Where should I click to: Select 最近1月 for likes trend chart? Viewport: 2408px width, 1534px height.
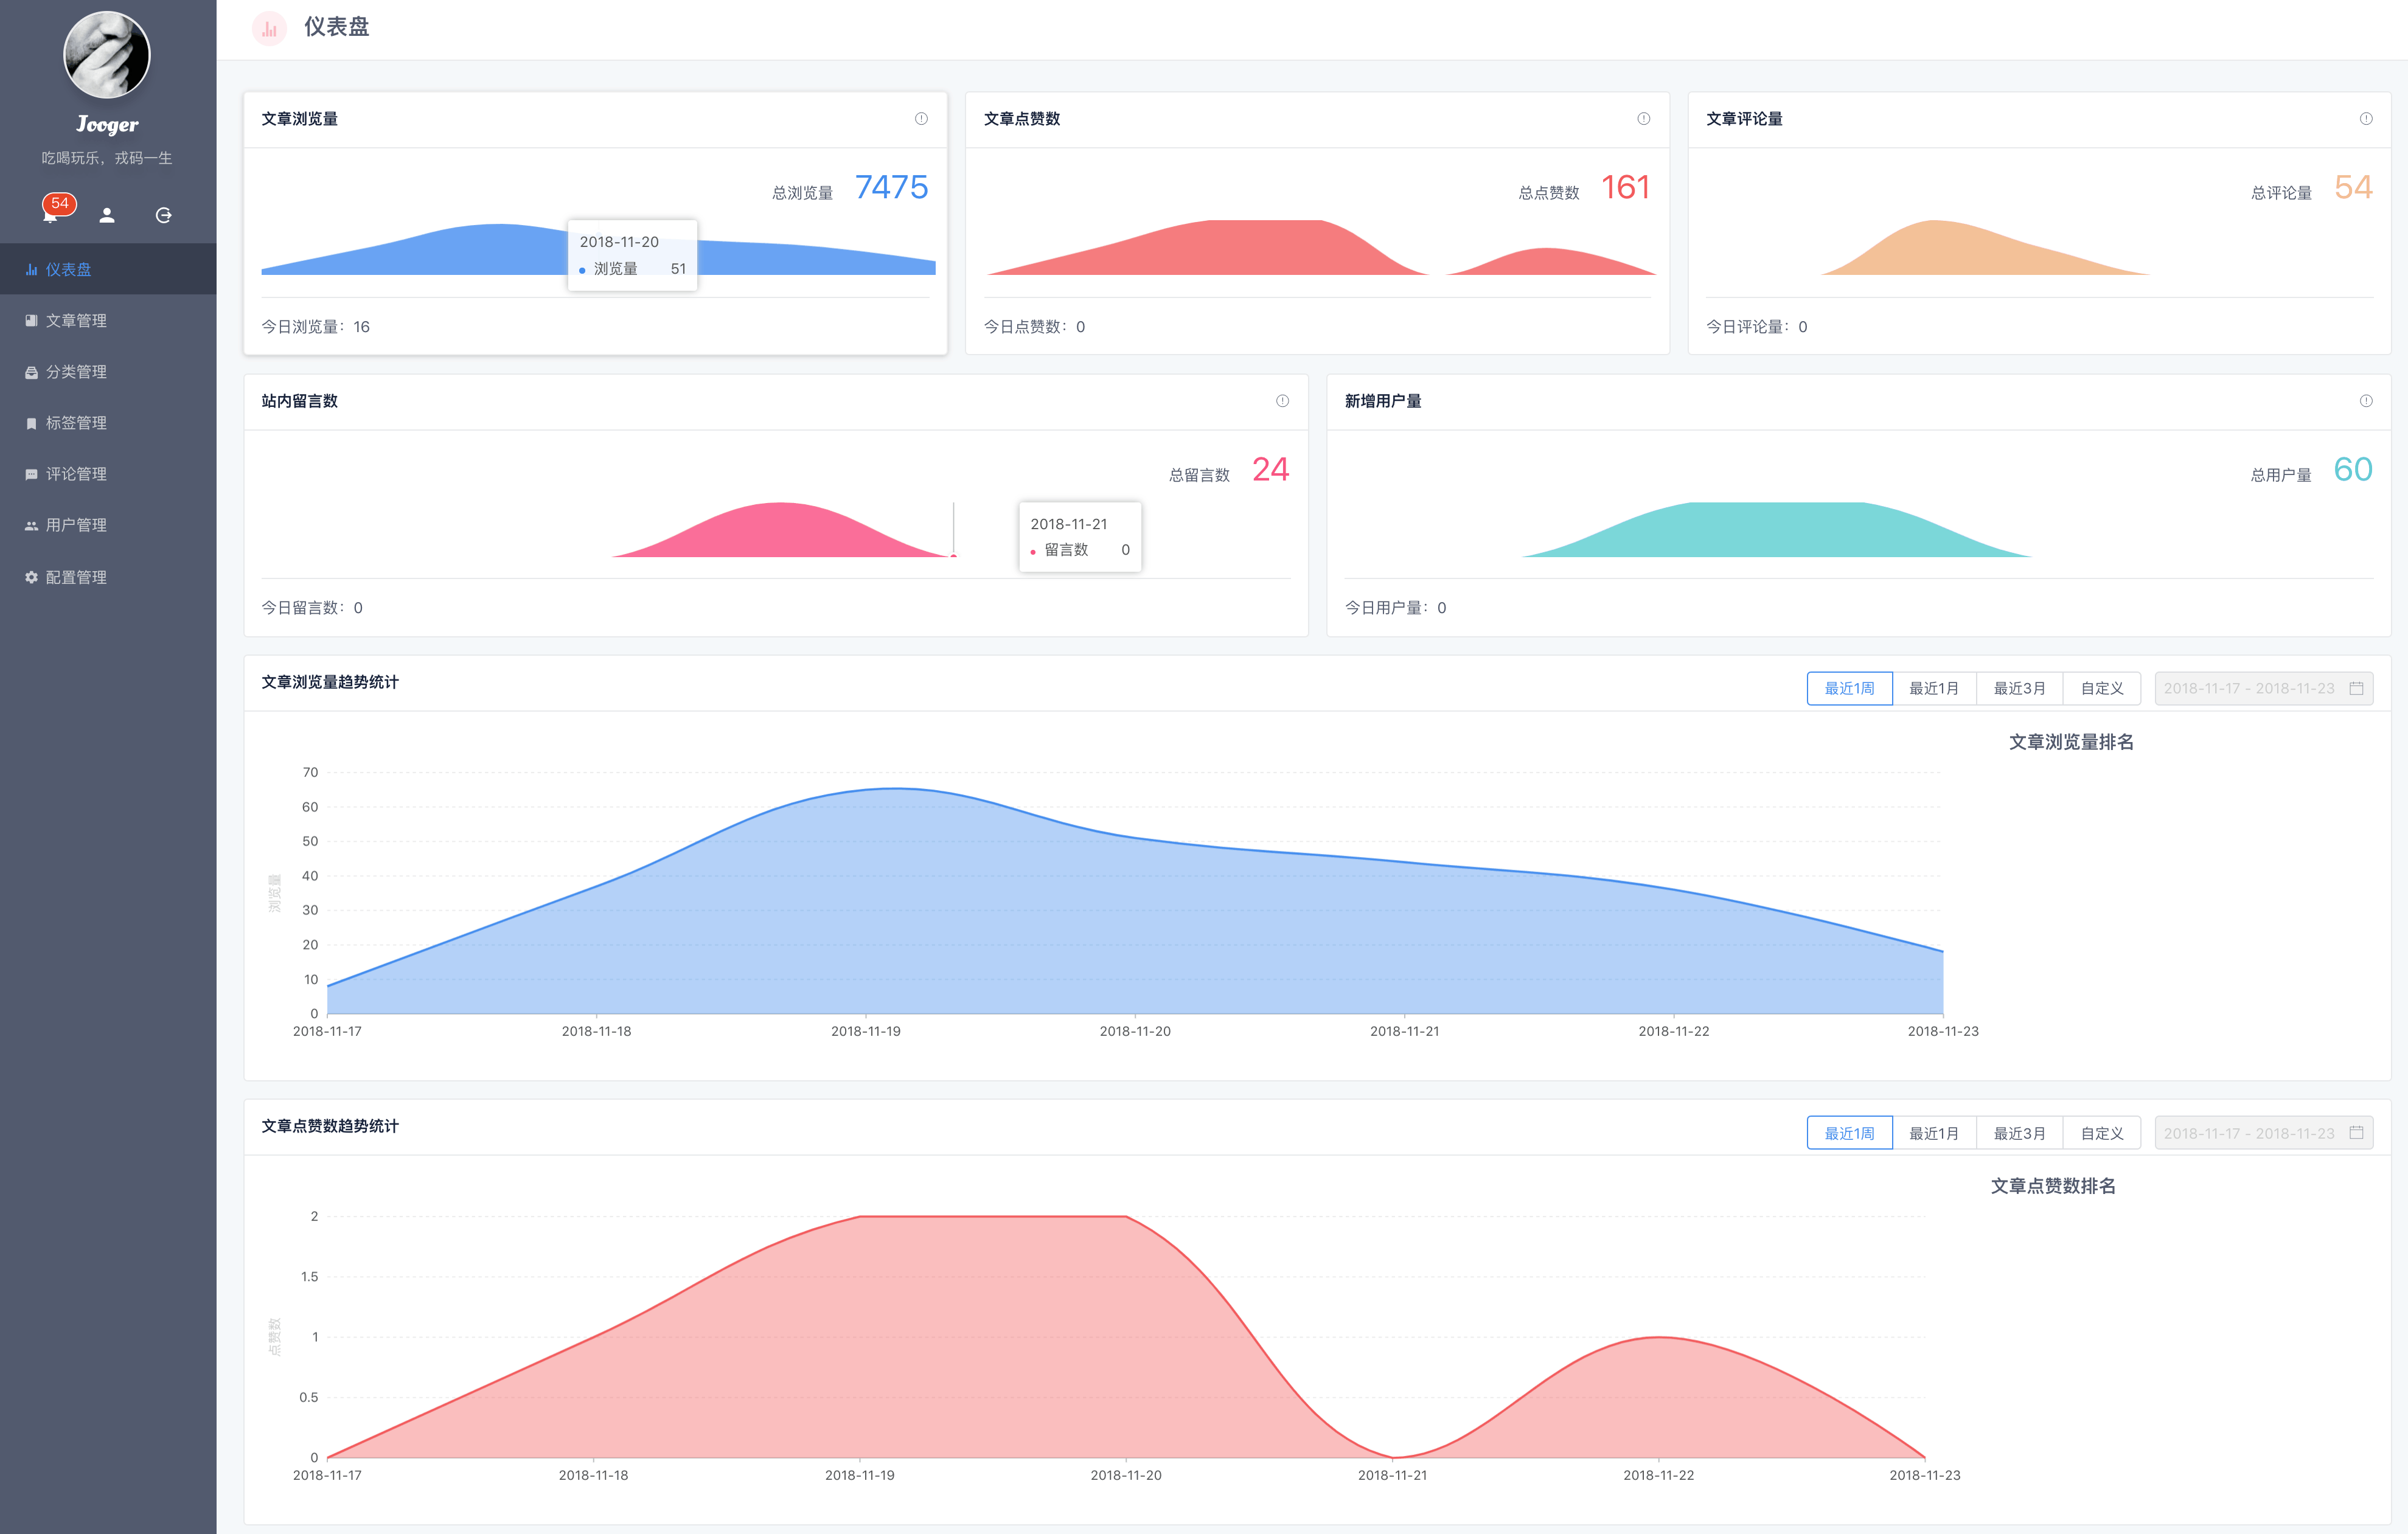[1933, 1133]
